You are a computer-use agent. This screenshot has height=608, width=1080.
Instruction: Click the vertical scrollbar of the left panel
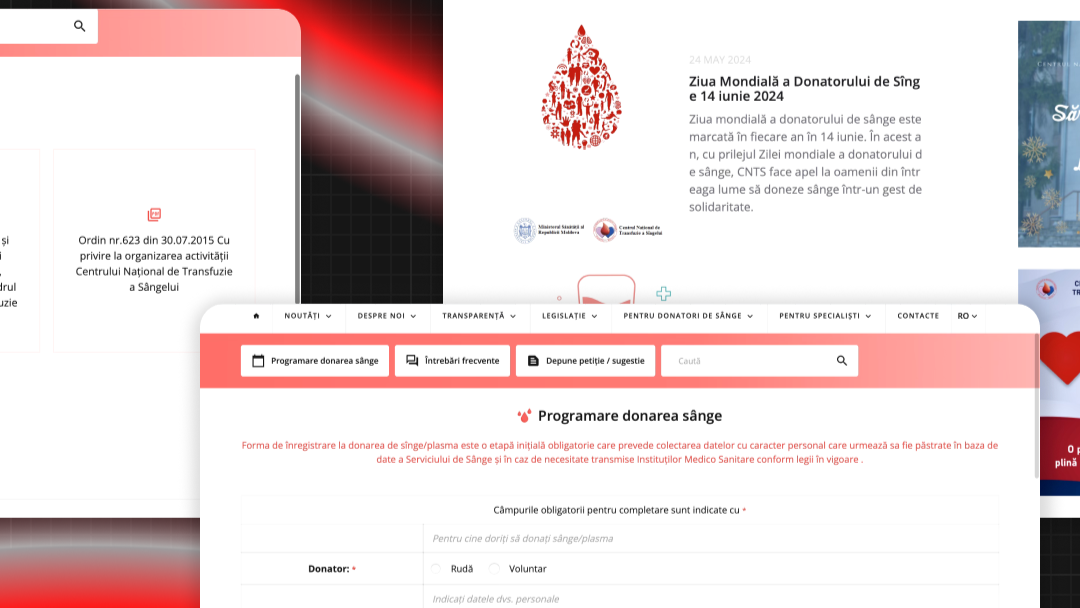tap(298, 187)
